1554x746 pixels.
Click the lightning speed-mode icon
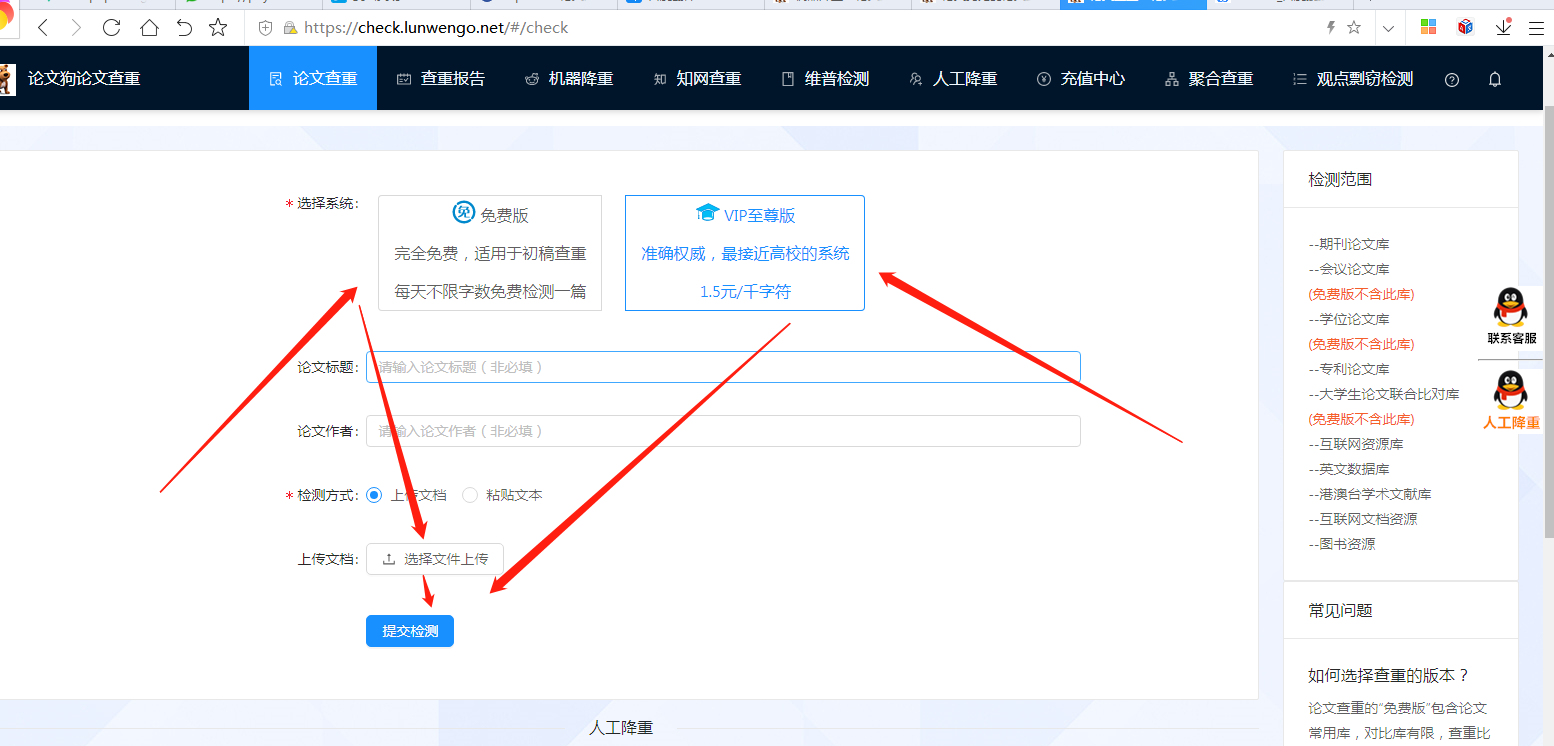[x=1330, y=28]
